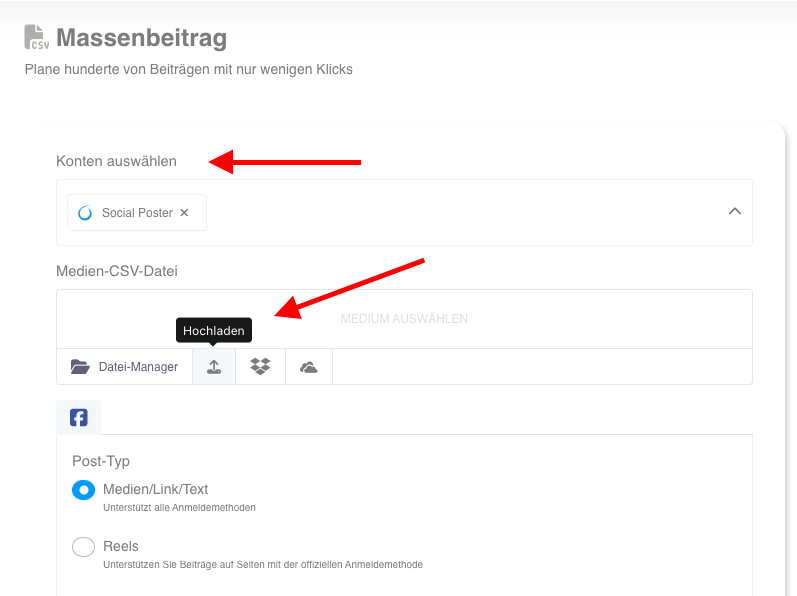This screenshot has width=797, height=596.
Task: Open the OneDrive cloud icon
Action: coord(309,367)
